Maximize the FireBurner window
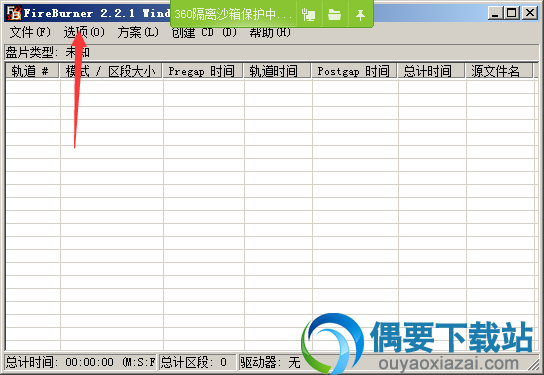Viewport: 544px width, 375px height. [x=511, y=13]
